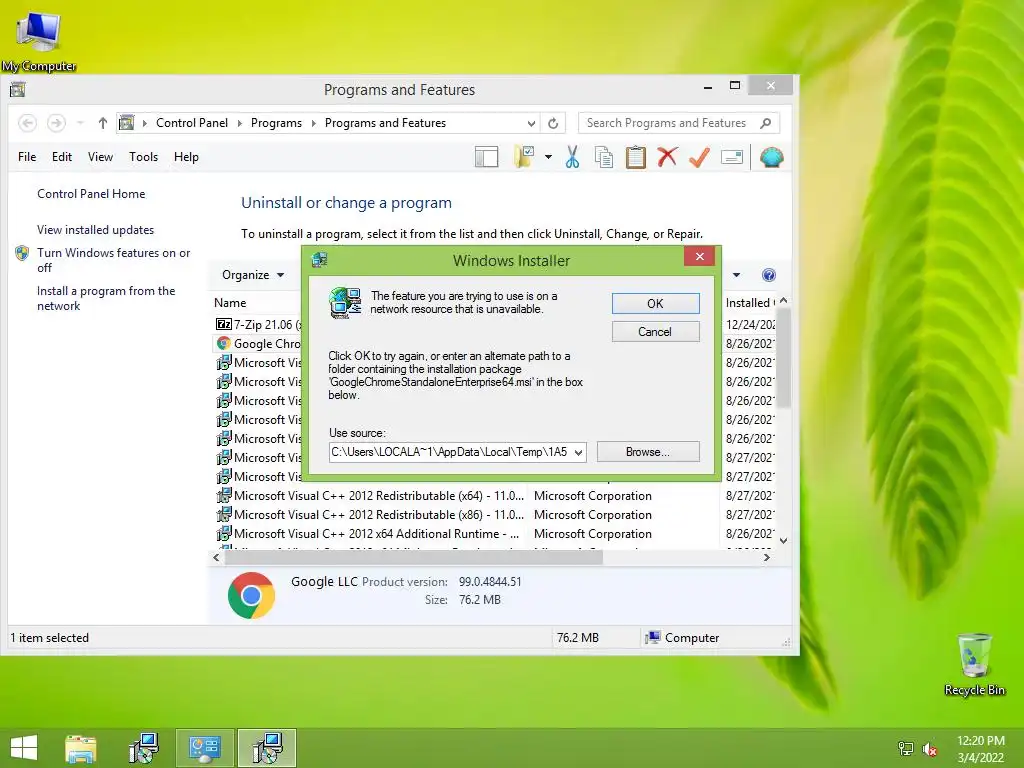Viewport: 1024px width, 768px height.
Task: Open the Edit menu
Action: [62, 157]
